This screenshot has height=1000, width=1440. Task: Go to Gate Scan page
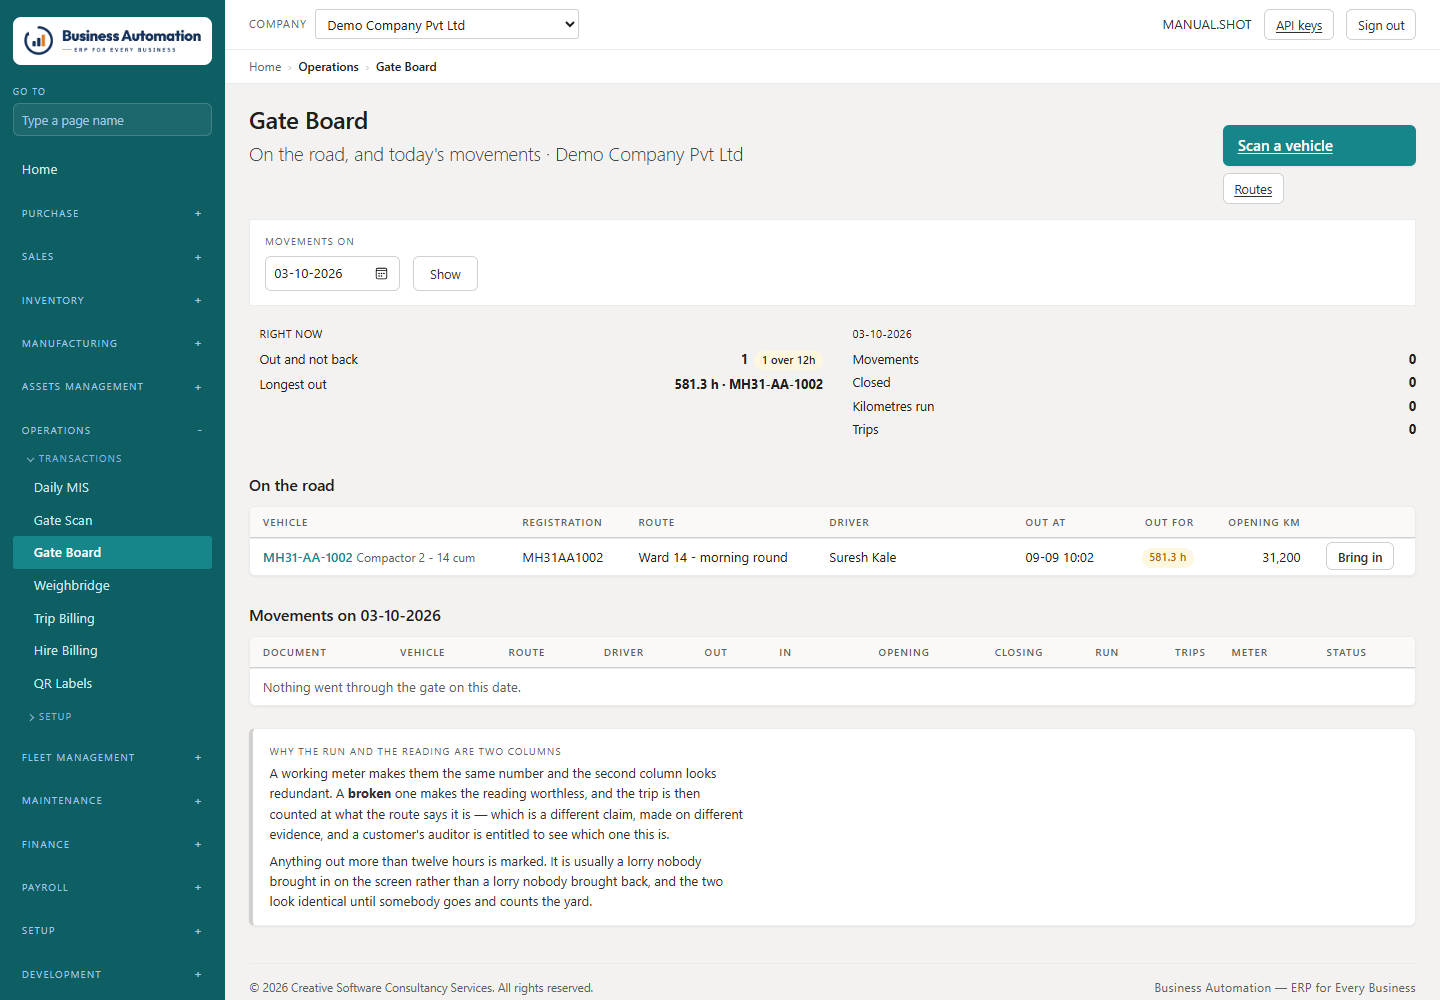[x=112, y=521]
